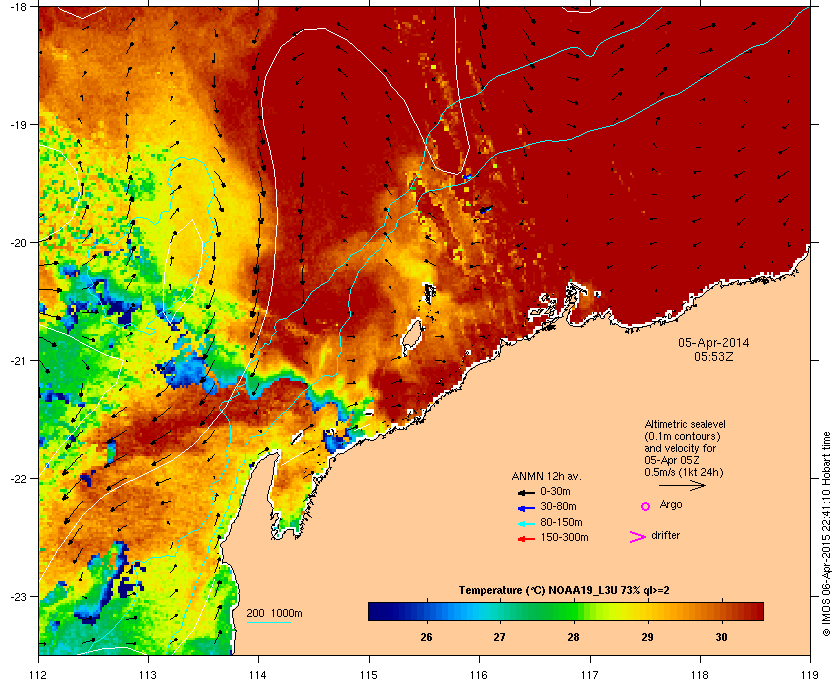Click the 'drifter' legend label
Image resolution: width=840 pixels, height=680 pixels.
pos(666,535)
